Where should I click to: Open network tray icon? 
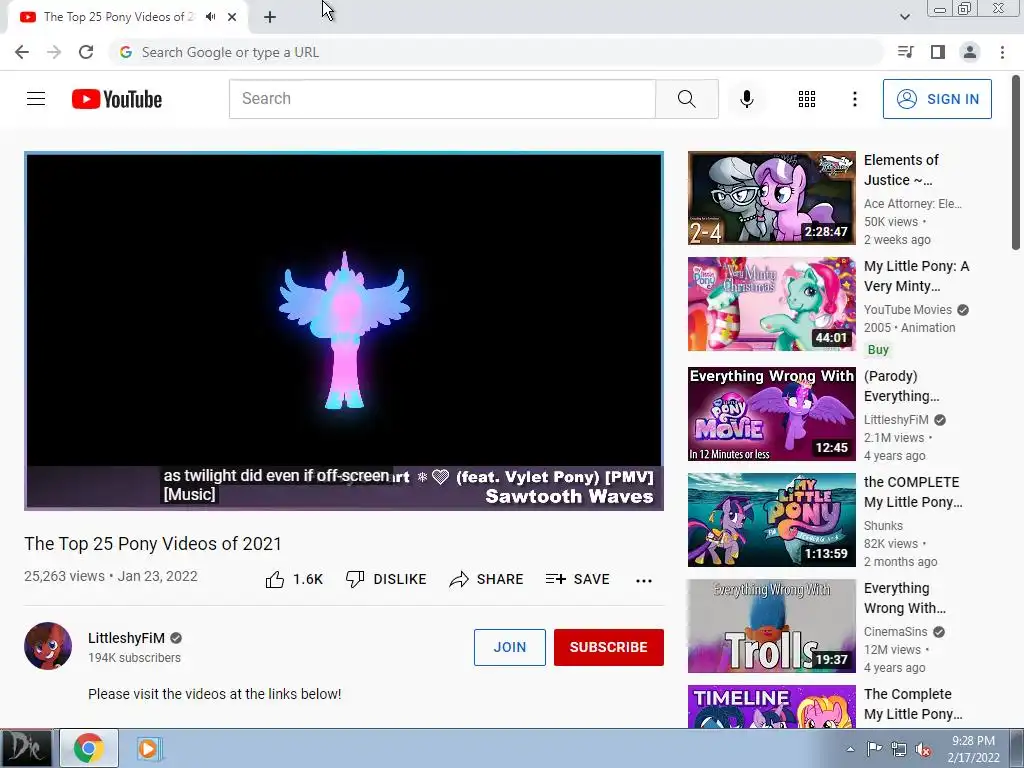coord(899,749)
